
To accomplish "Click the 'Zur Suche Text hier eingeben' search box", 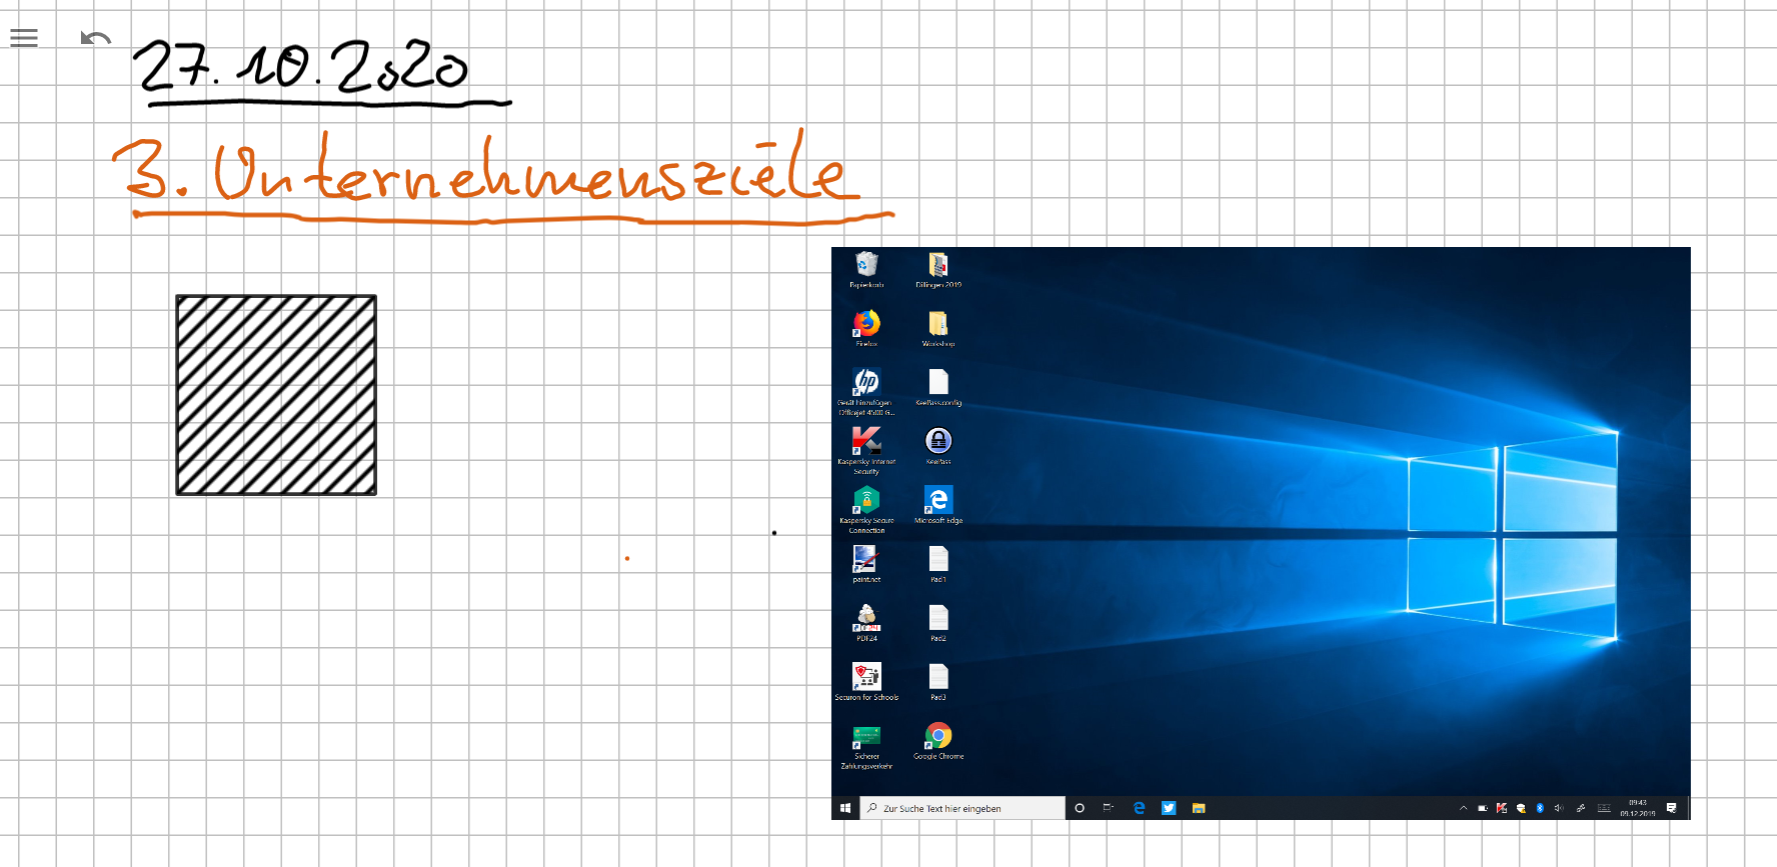I will 965,808.
